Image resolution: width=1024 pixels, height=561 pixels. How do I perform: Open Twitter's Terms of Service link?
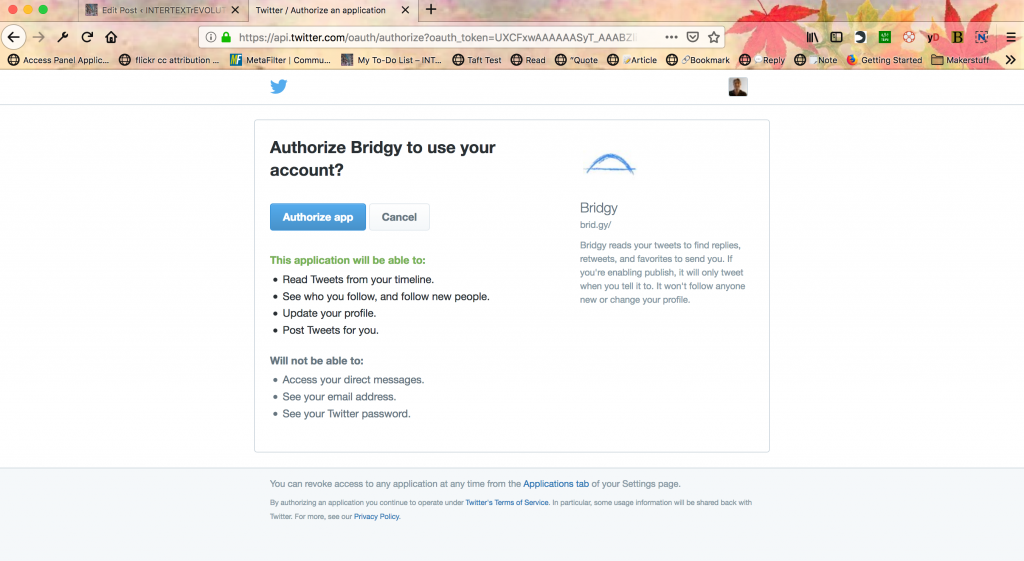click(x=507, y=503)
